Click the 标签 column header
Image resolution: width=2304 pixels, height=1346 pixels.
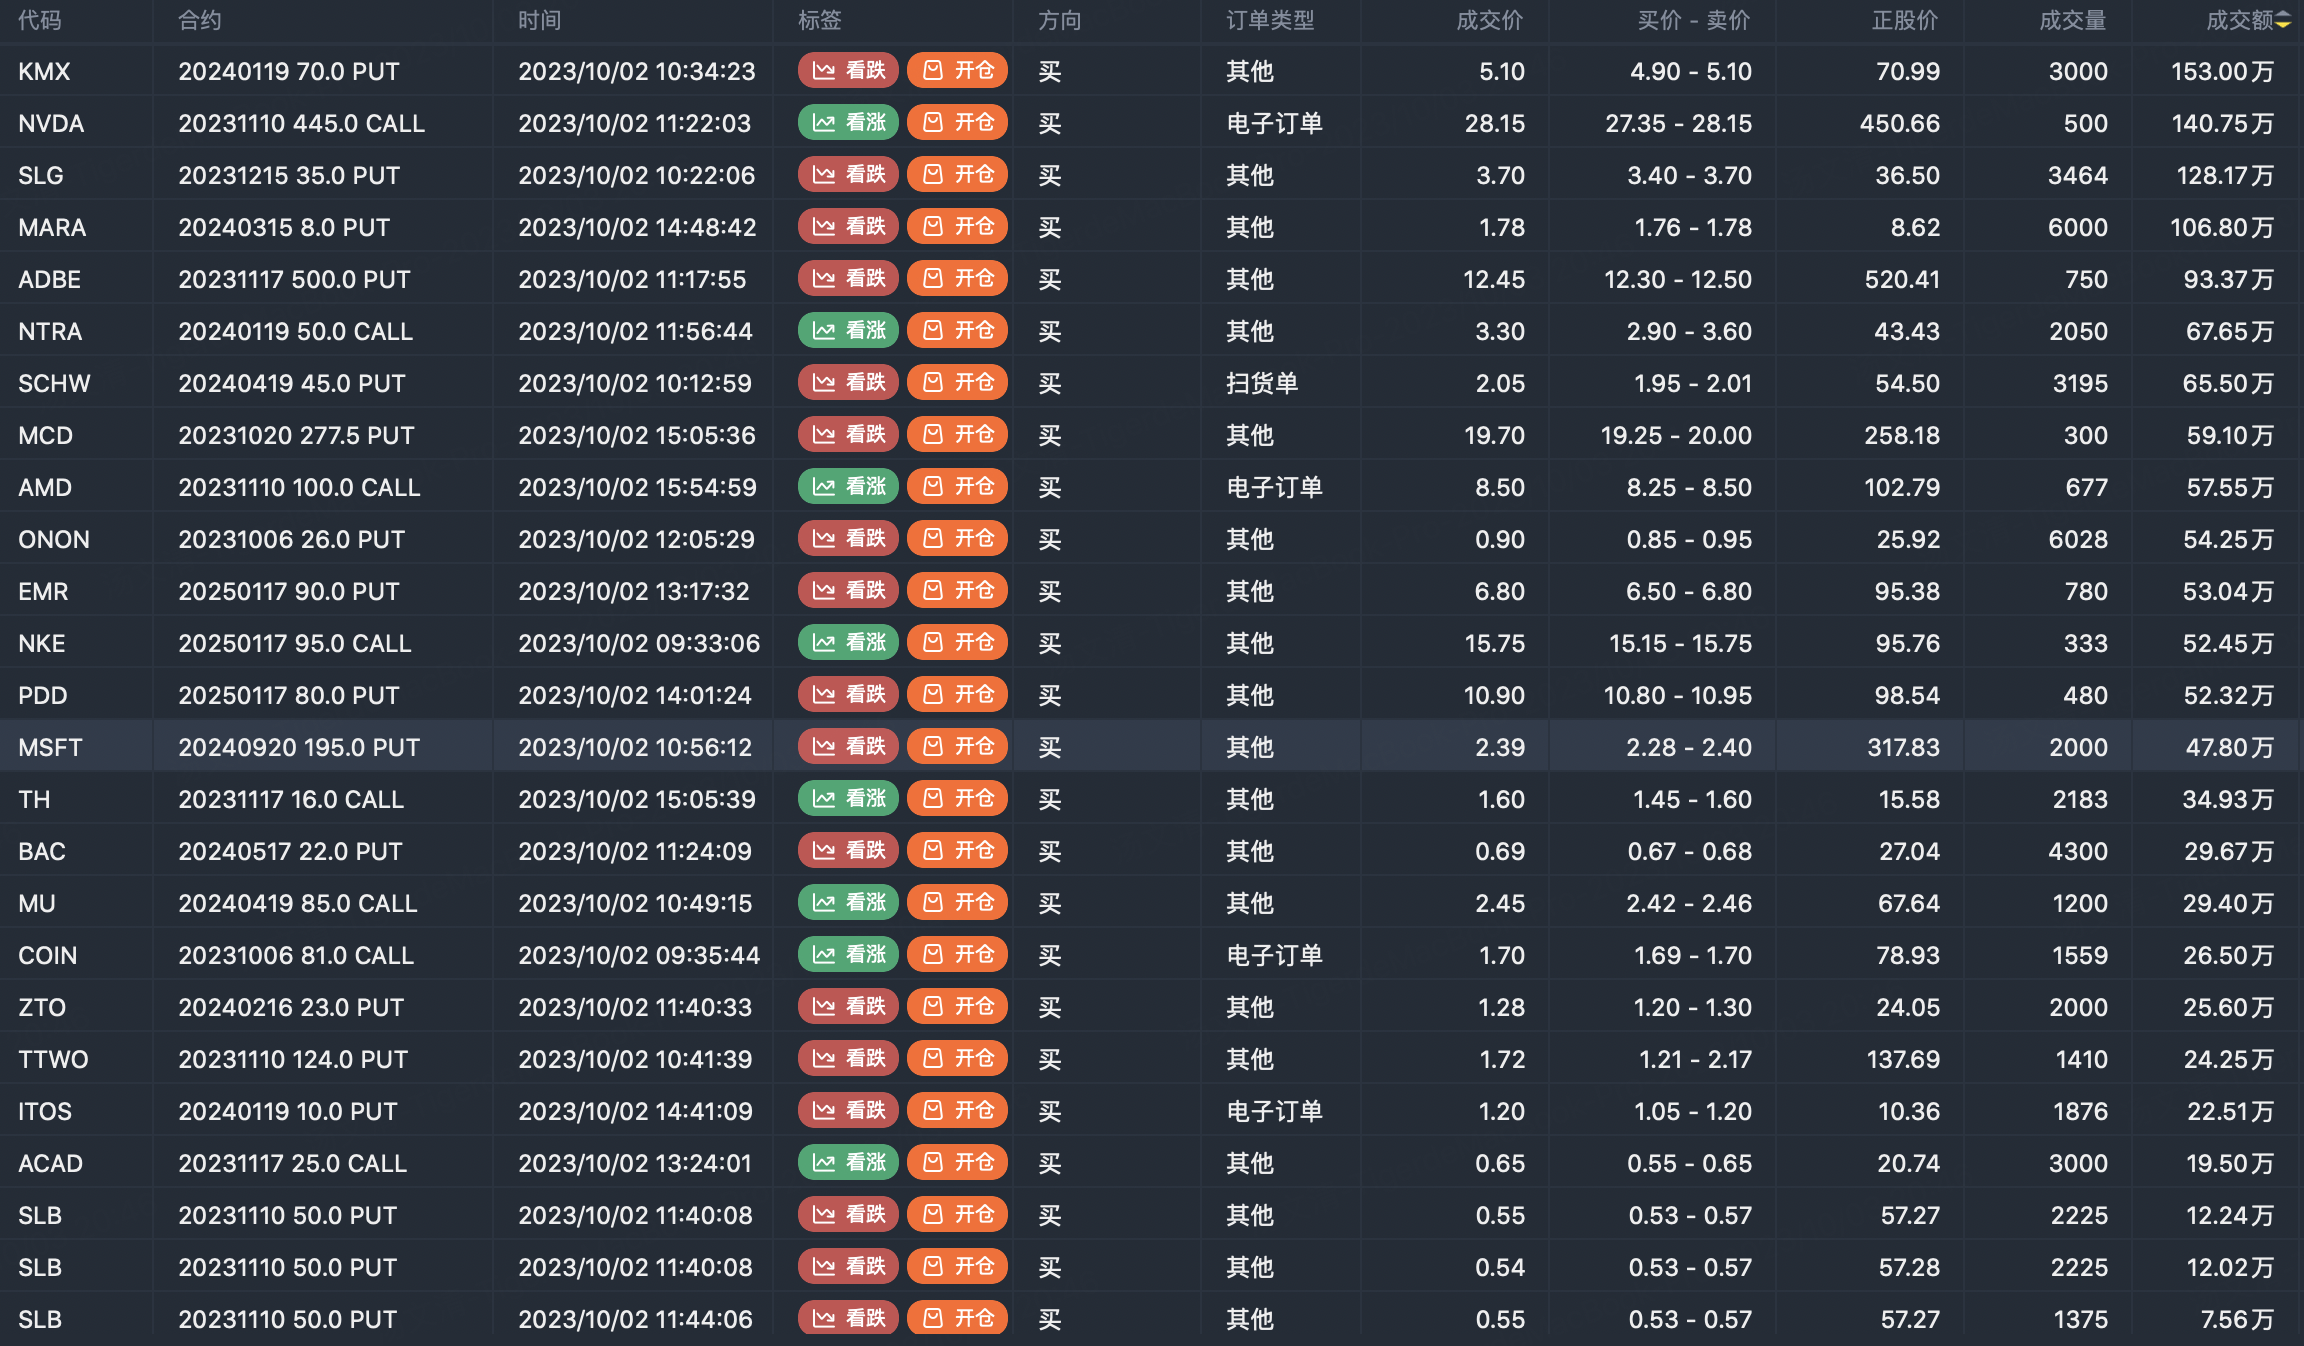point(819,20)
